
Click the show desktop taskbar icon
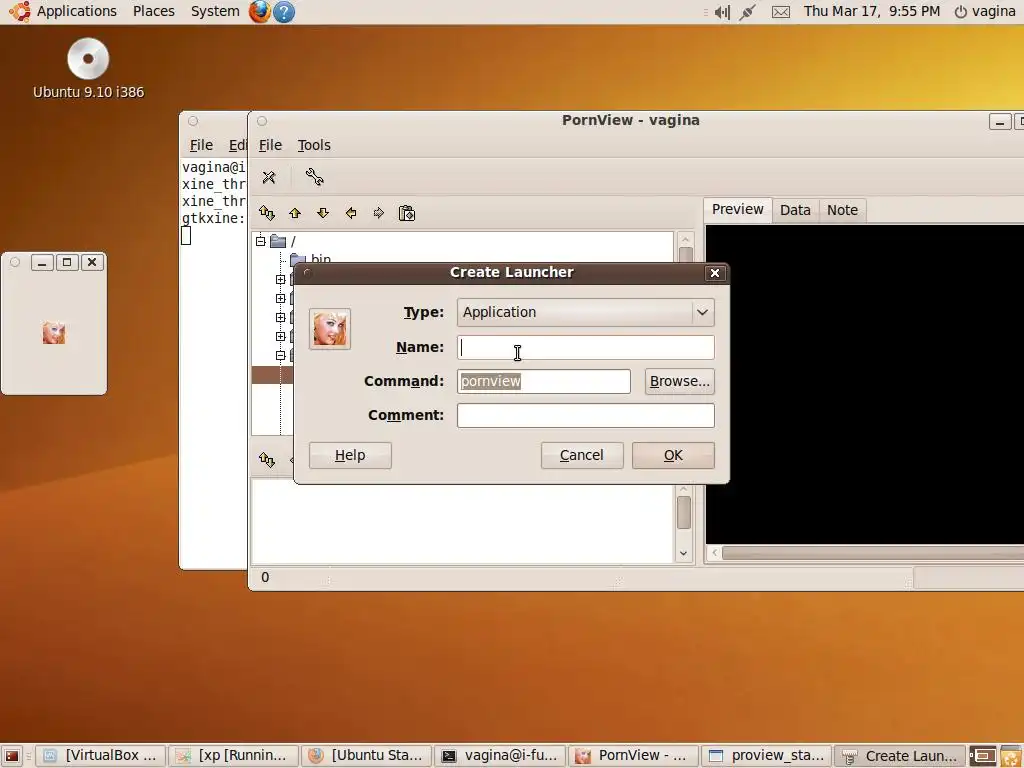tap(12, 756)
